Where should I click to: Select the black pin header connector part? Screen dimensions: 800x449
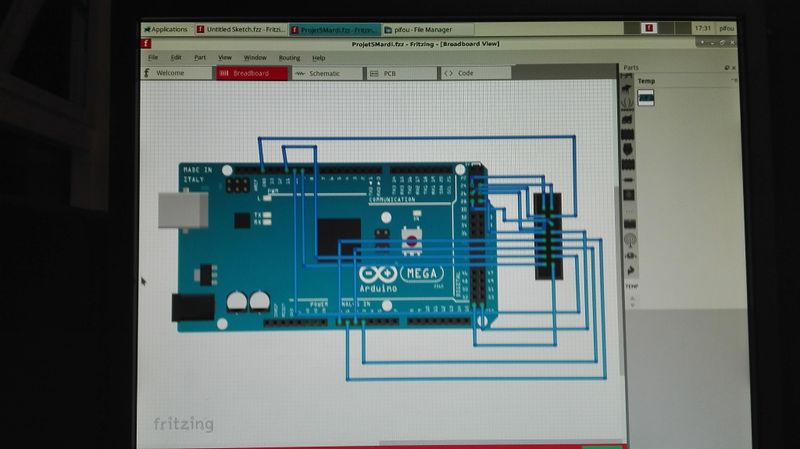548,235
